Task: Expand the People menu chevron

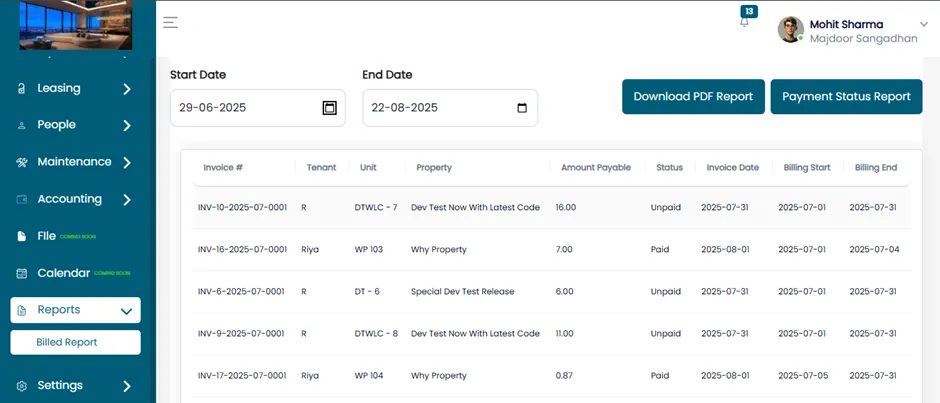Action: coord(126,126)
